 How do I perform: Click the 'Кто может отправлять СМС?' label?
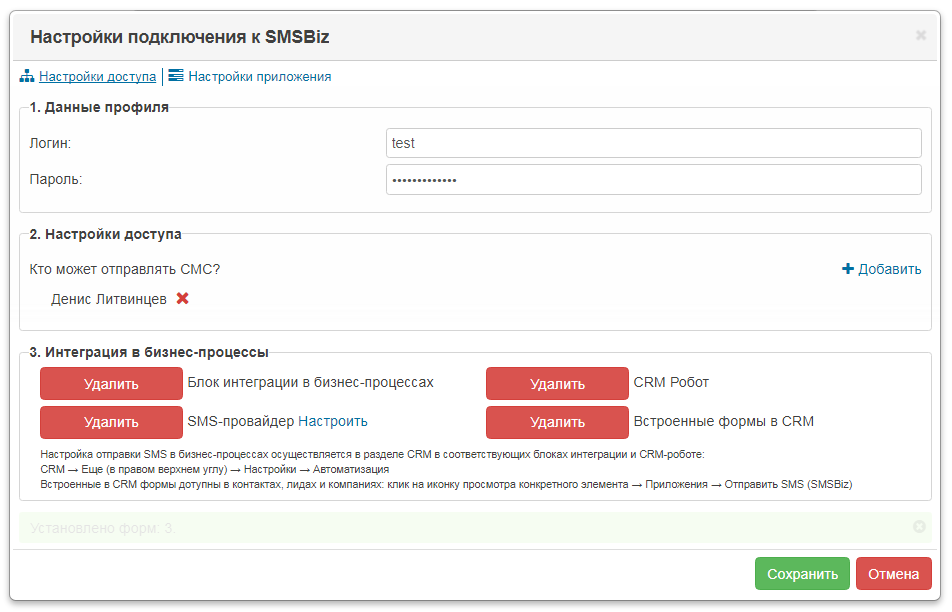[x=124, y=269]
